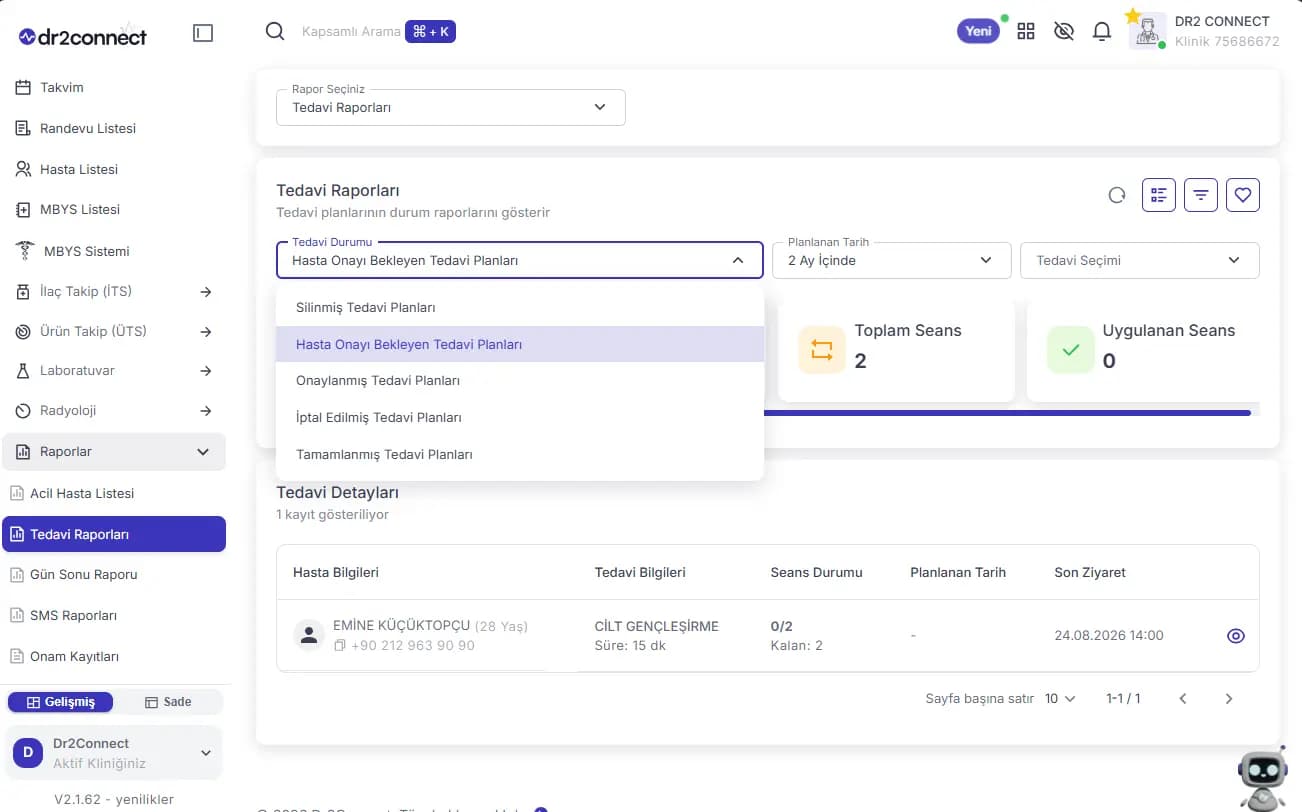Click the Toplam Seans card
This screenshot has height=812, width=1302.
[896, 351]
